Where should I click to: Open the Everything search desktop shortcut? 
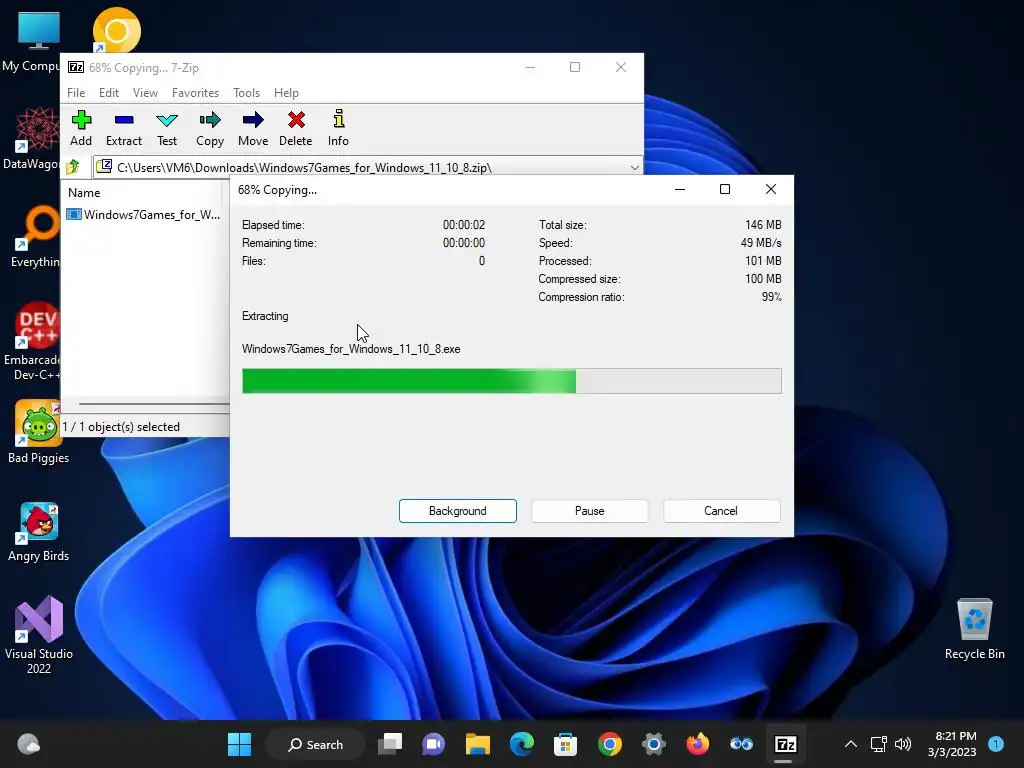point(36,236)
